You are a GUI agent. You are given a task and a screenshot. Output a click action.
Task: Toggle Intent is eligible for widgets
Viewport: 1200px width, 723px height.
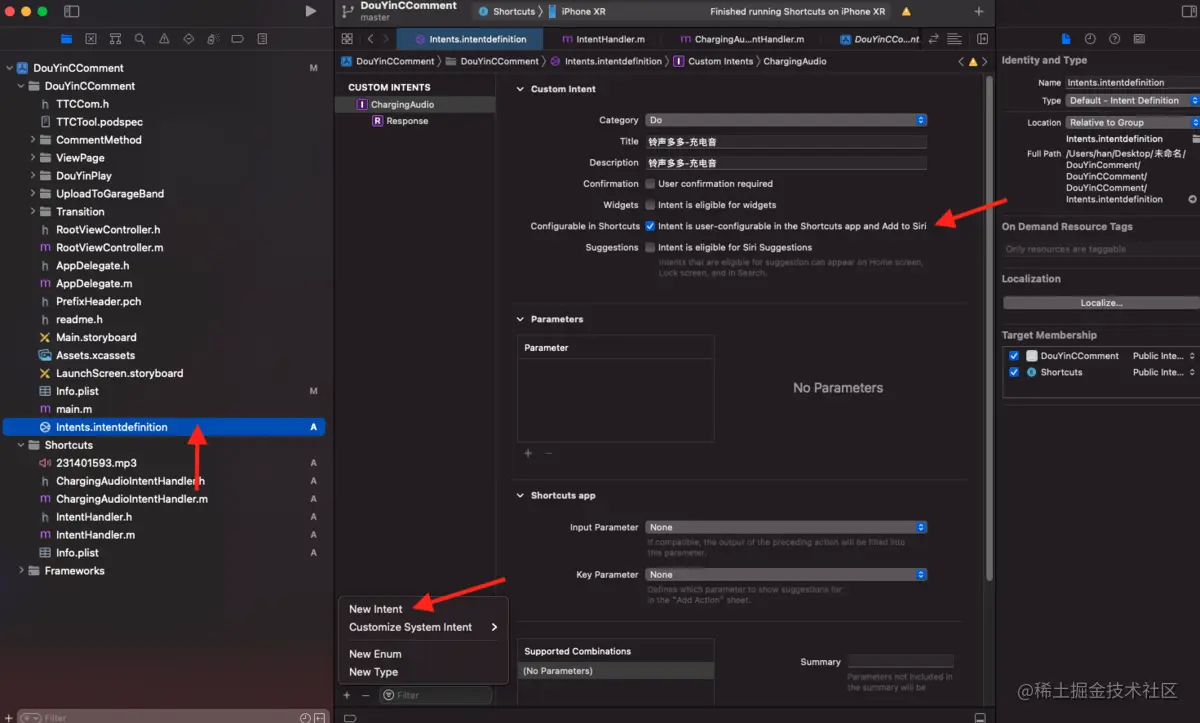[650, 205]
